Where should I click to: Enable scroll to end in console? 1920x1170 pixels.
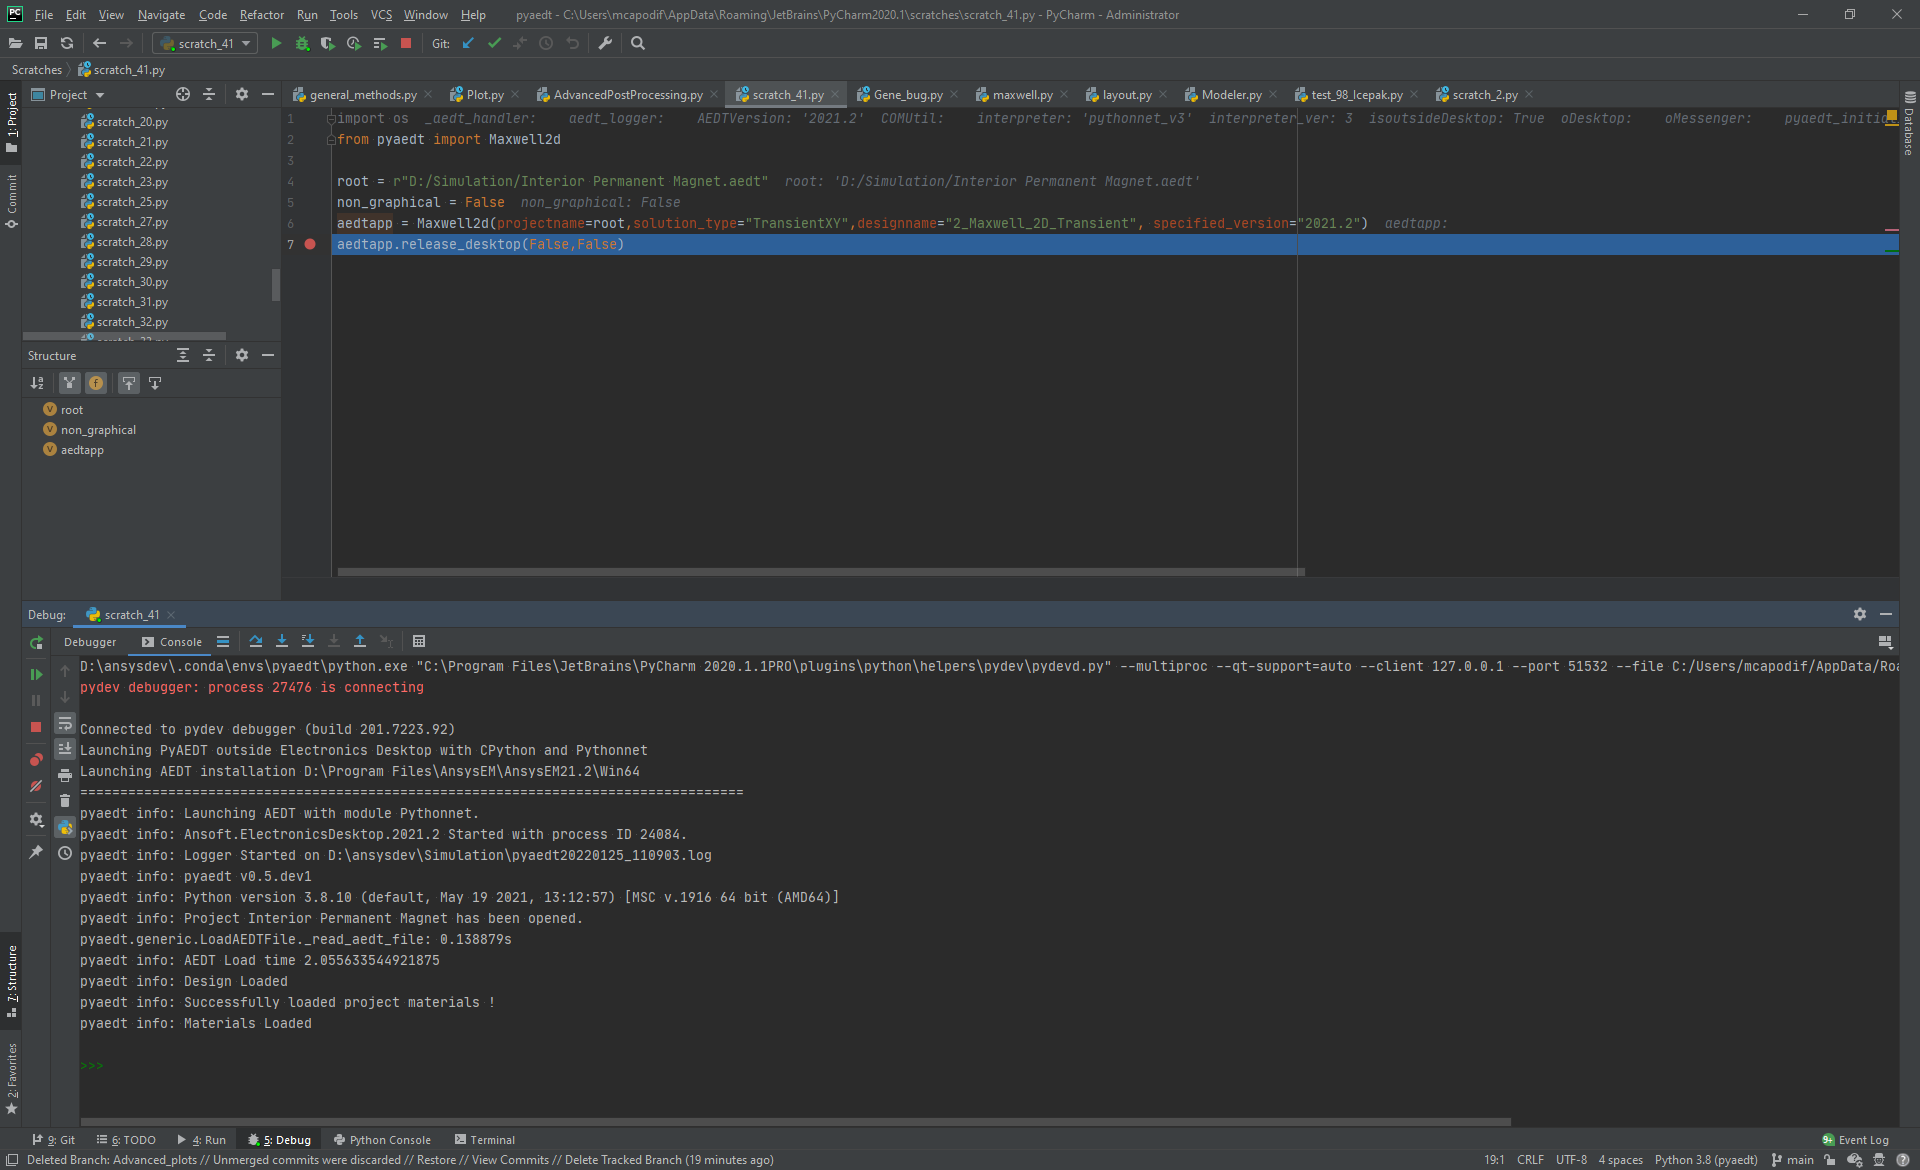(x=65, y=749)
